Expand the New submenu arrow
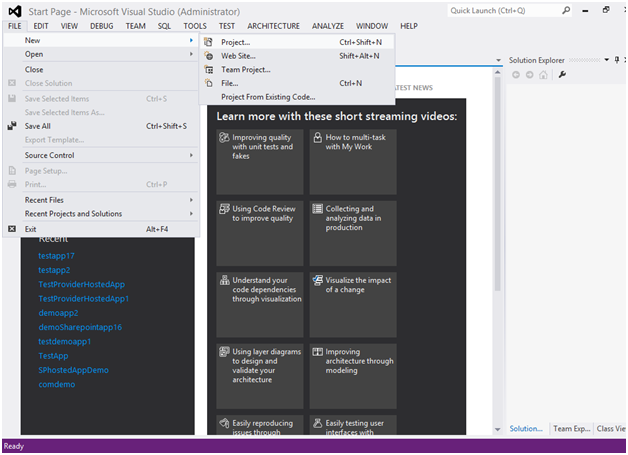The image size is (628, 455). [191, 40]
